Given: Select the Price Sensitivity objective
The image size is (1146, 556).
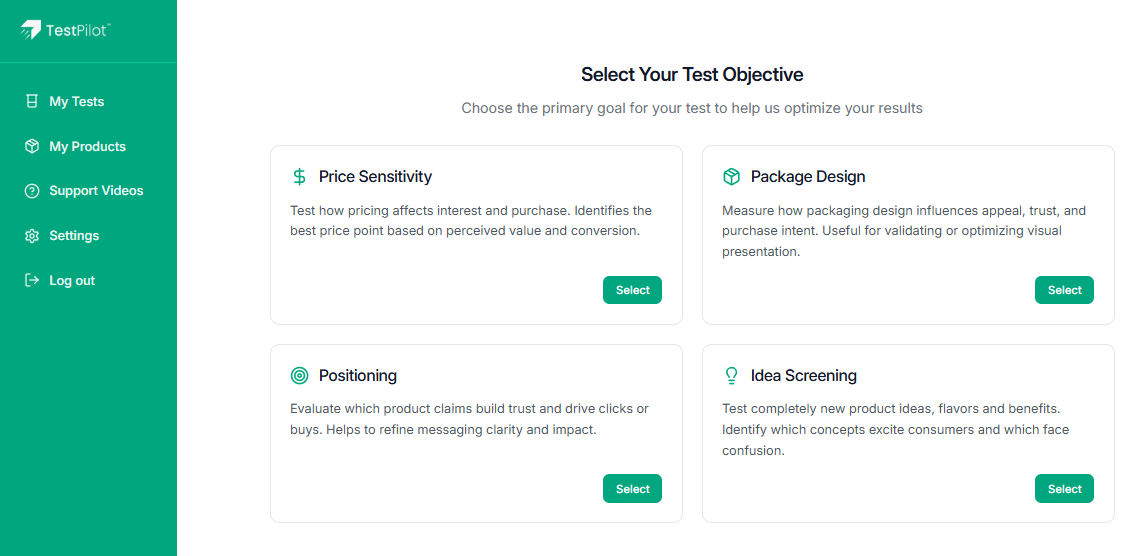Looking at the screenshot, I should coord(632,290).
